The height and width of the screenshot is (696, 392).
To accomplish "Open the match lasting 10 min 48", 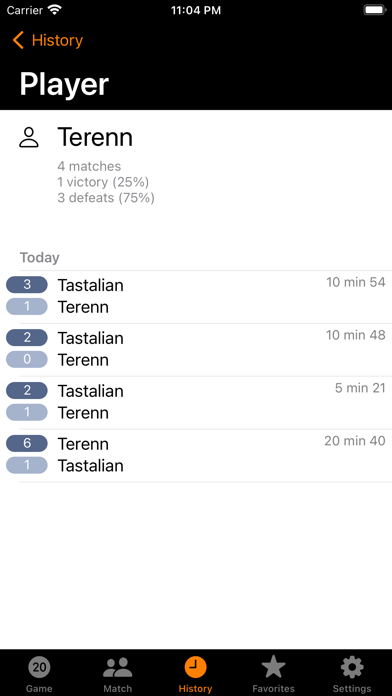I will (x=196, y=349).
